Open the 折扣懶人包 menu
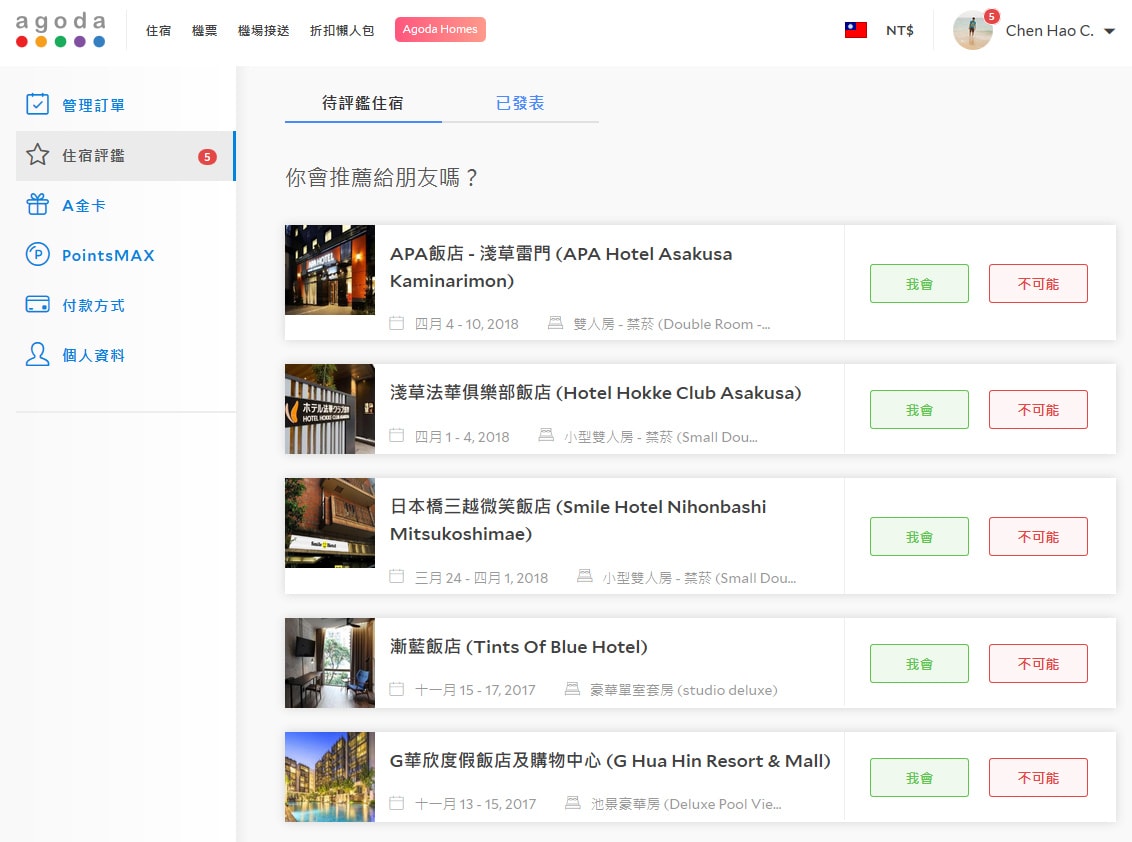This screenshot has height=842, width=1132. (342, 30)
